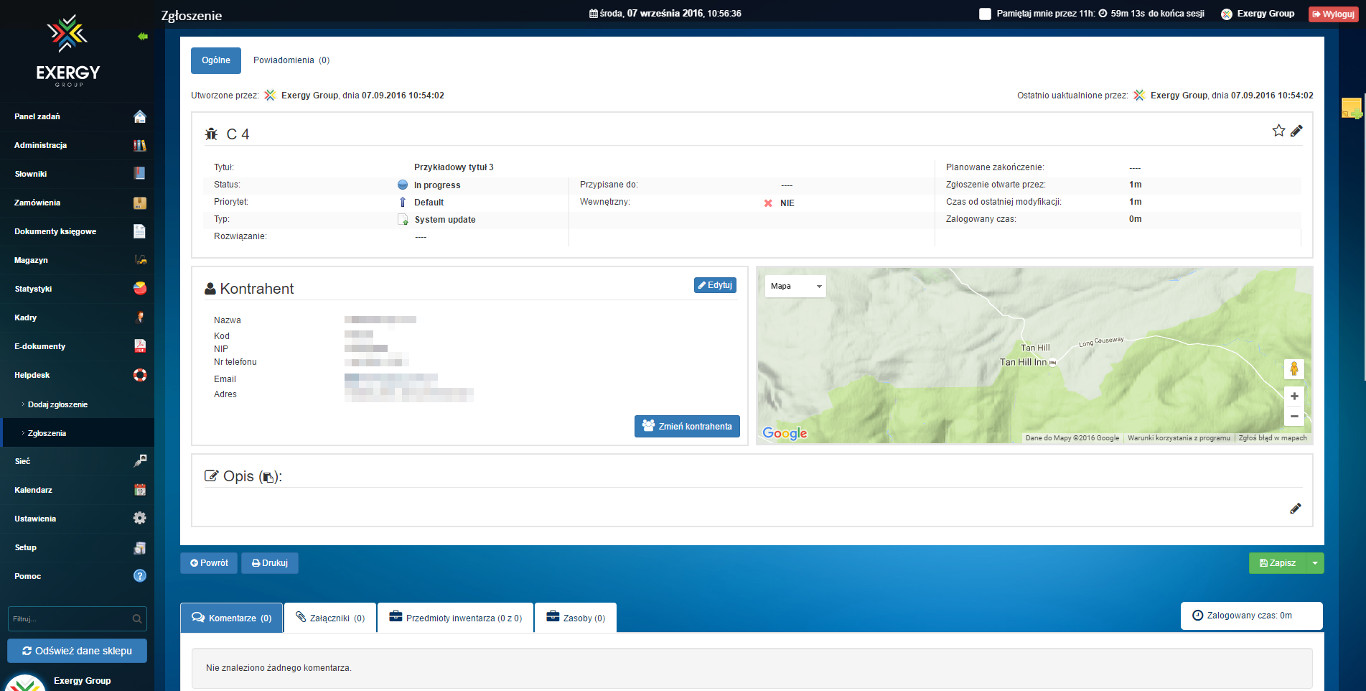The width and height of the screenshot is (1366, 691).
Task: Open the Mapa map type dropdown
Action: click(x=796, y=286)
